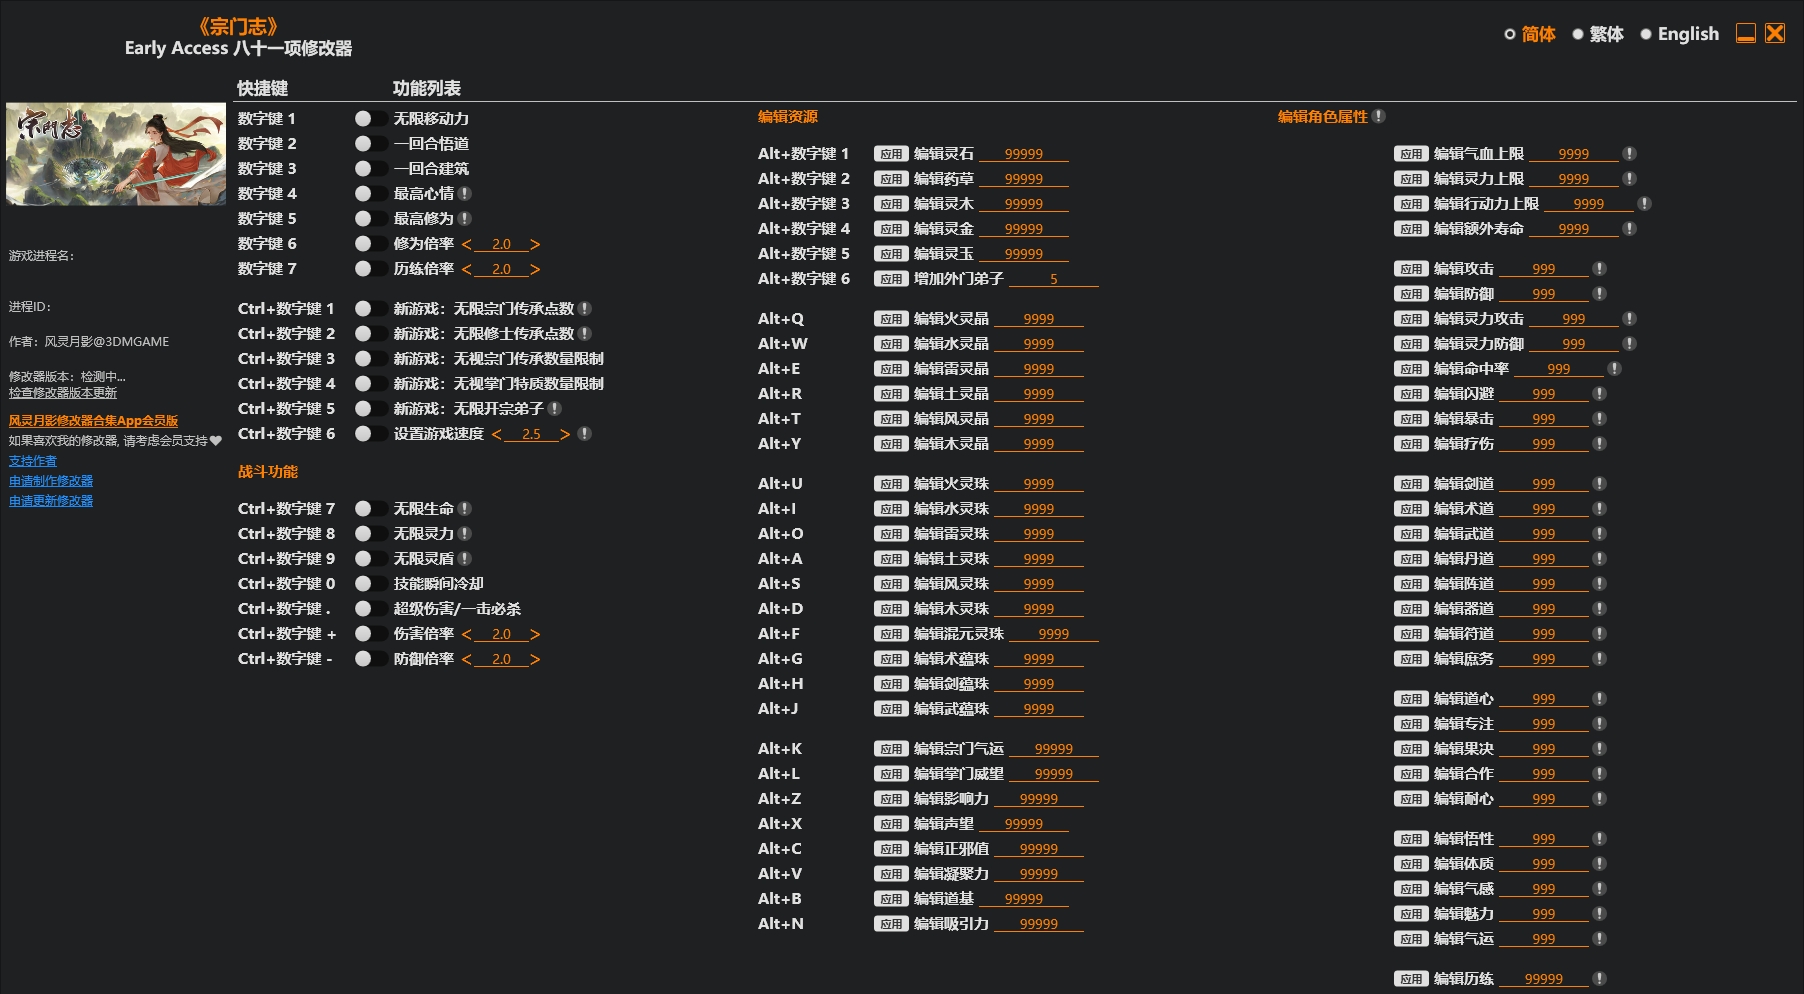Click info icon next to 最高心情

pyautogui.click(x=465, y=194)
